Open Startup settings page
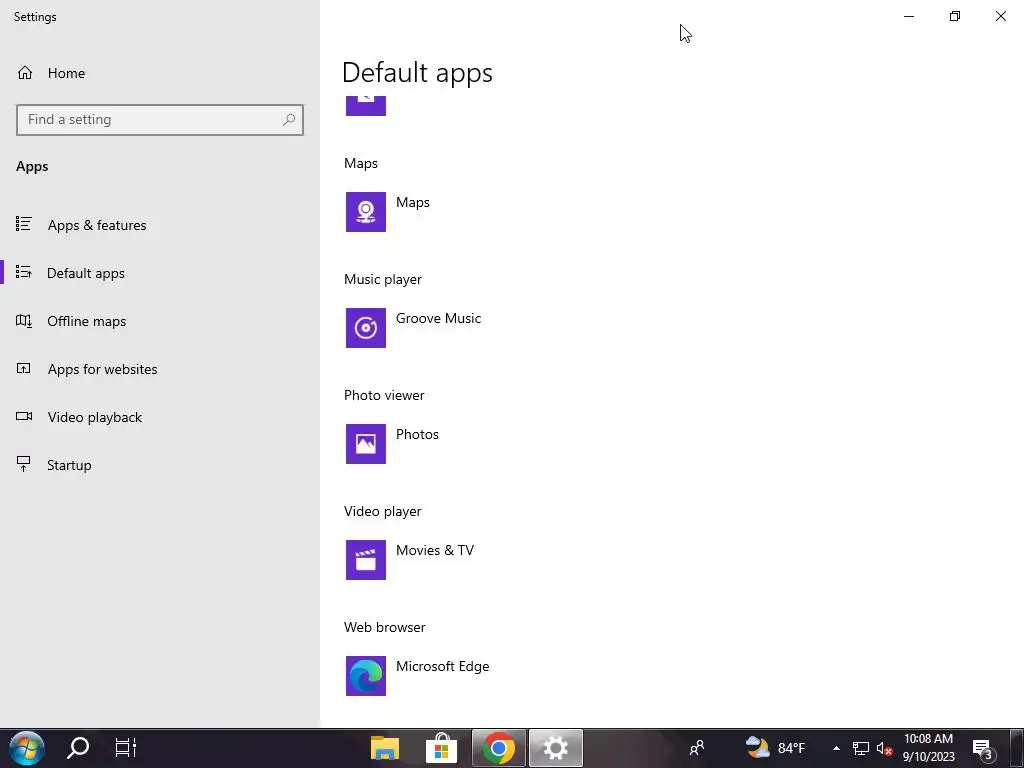Viewport: 1024px width, 768px height. pyautogui.click(x=160, y=465)
